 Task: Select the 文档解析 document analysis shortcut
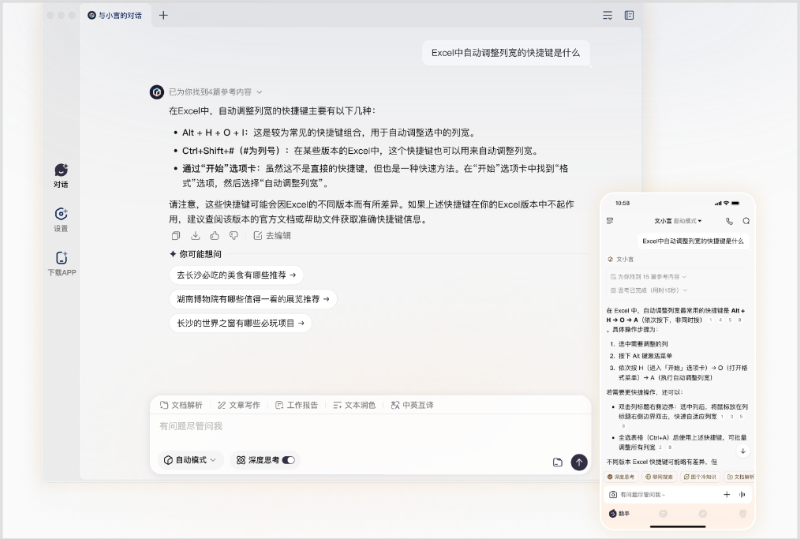pos(181,405)
